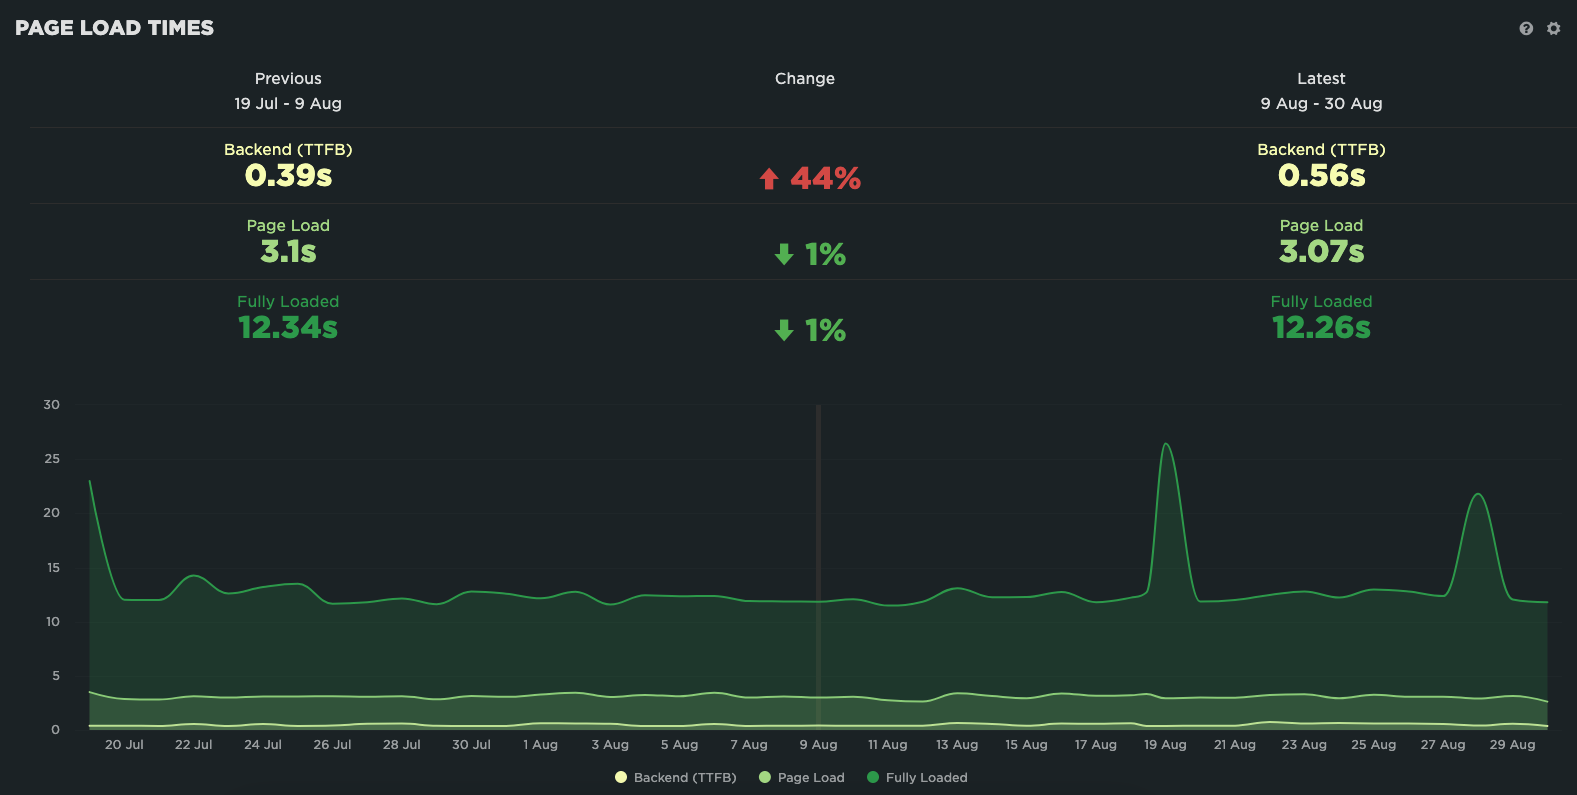
Task: Click the green down arrow in Fully Loaded row
Action: (x=784, y=331)
